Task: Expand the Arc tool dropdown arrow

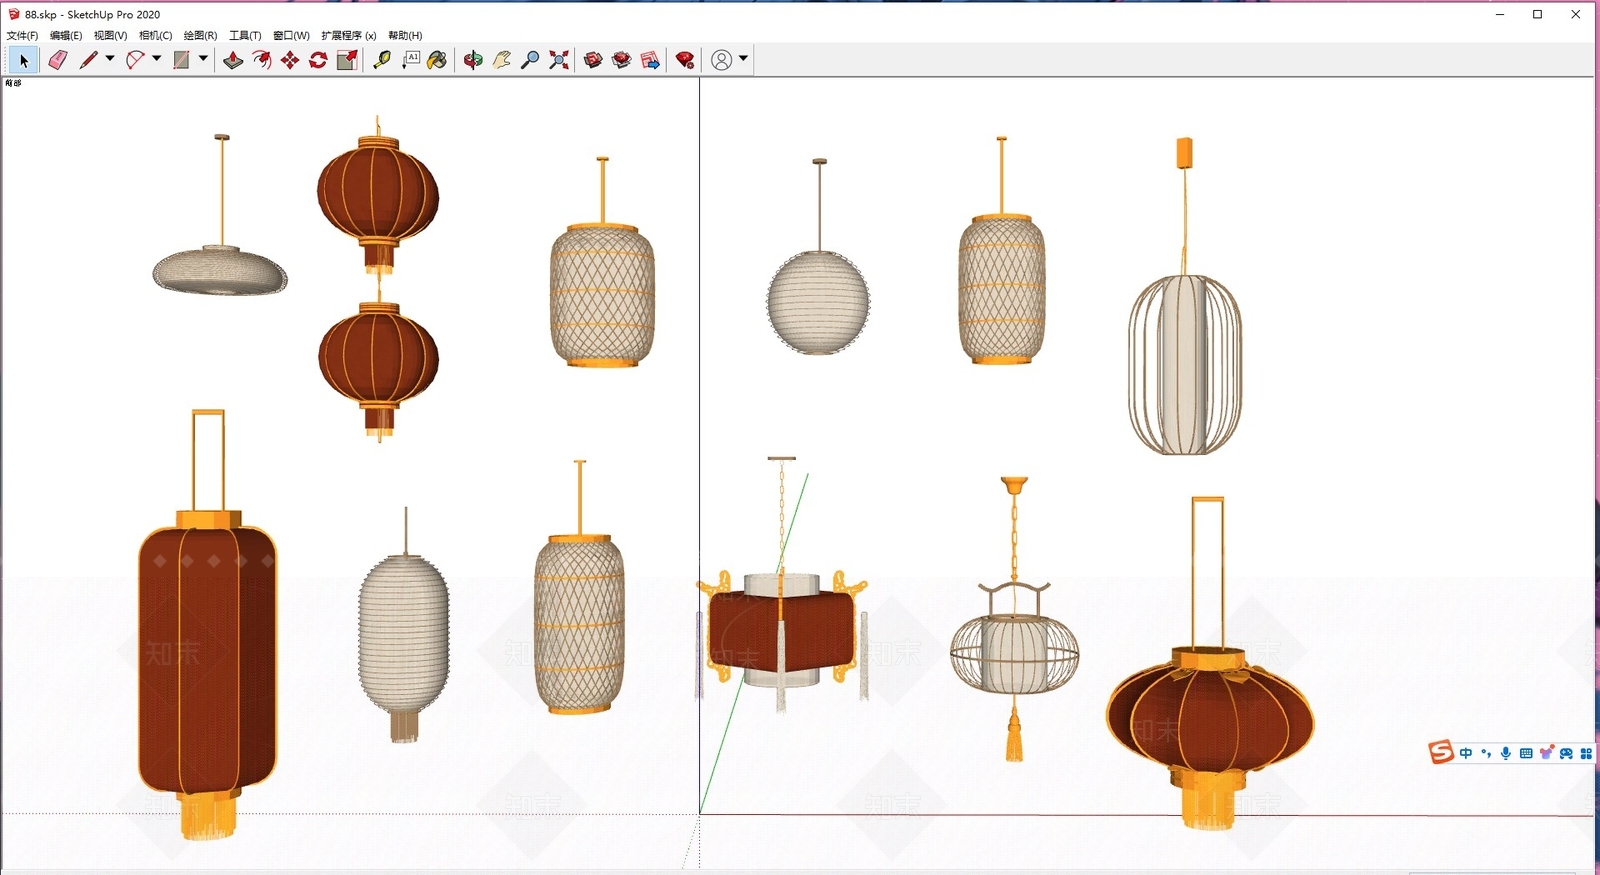Action: coord(157,59)
